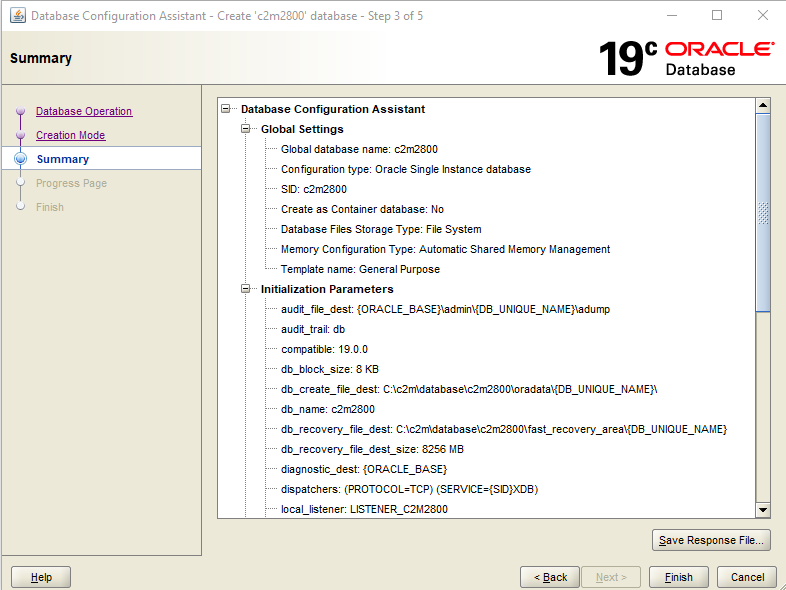The image size is (786, 590).
Task: Open the Help button
Action: 41,577
